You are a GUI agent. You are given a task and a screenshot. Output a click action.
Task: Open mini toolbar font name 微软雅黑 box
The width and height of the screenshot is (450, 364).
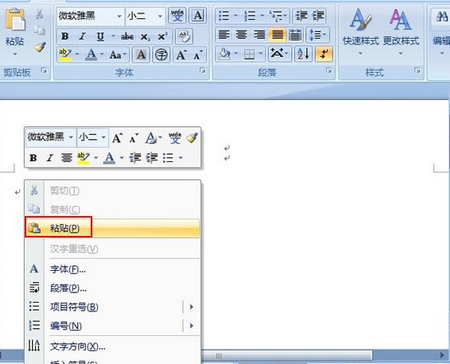click(x=50, y=137)
